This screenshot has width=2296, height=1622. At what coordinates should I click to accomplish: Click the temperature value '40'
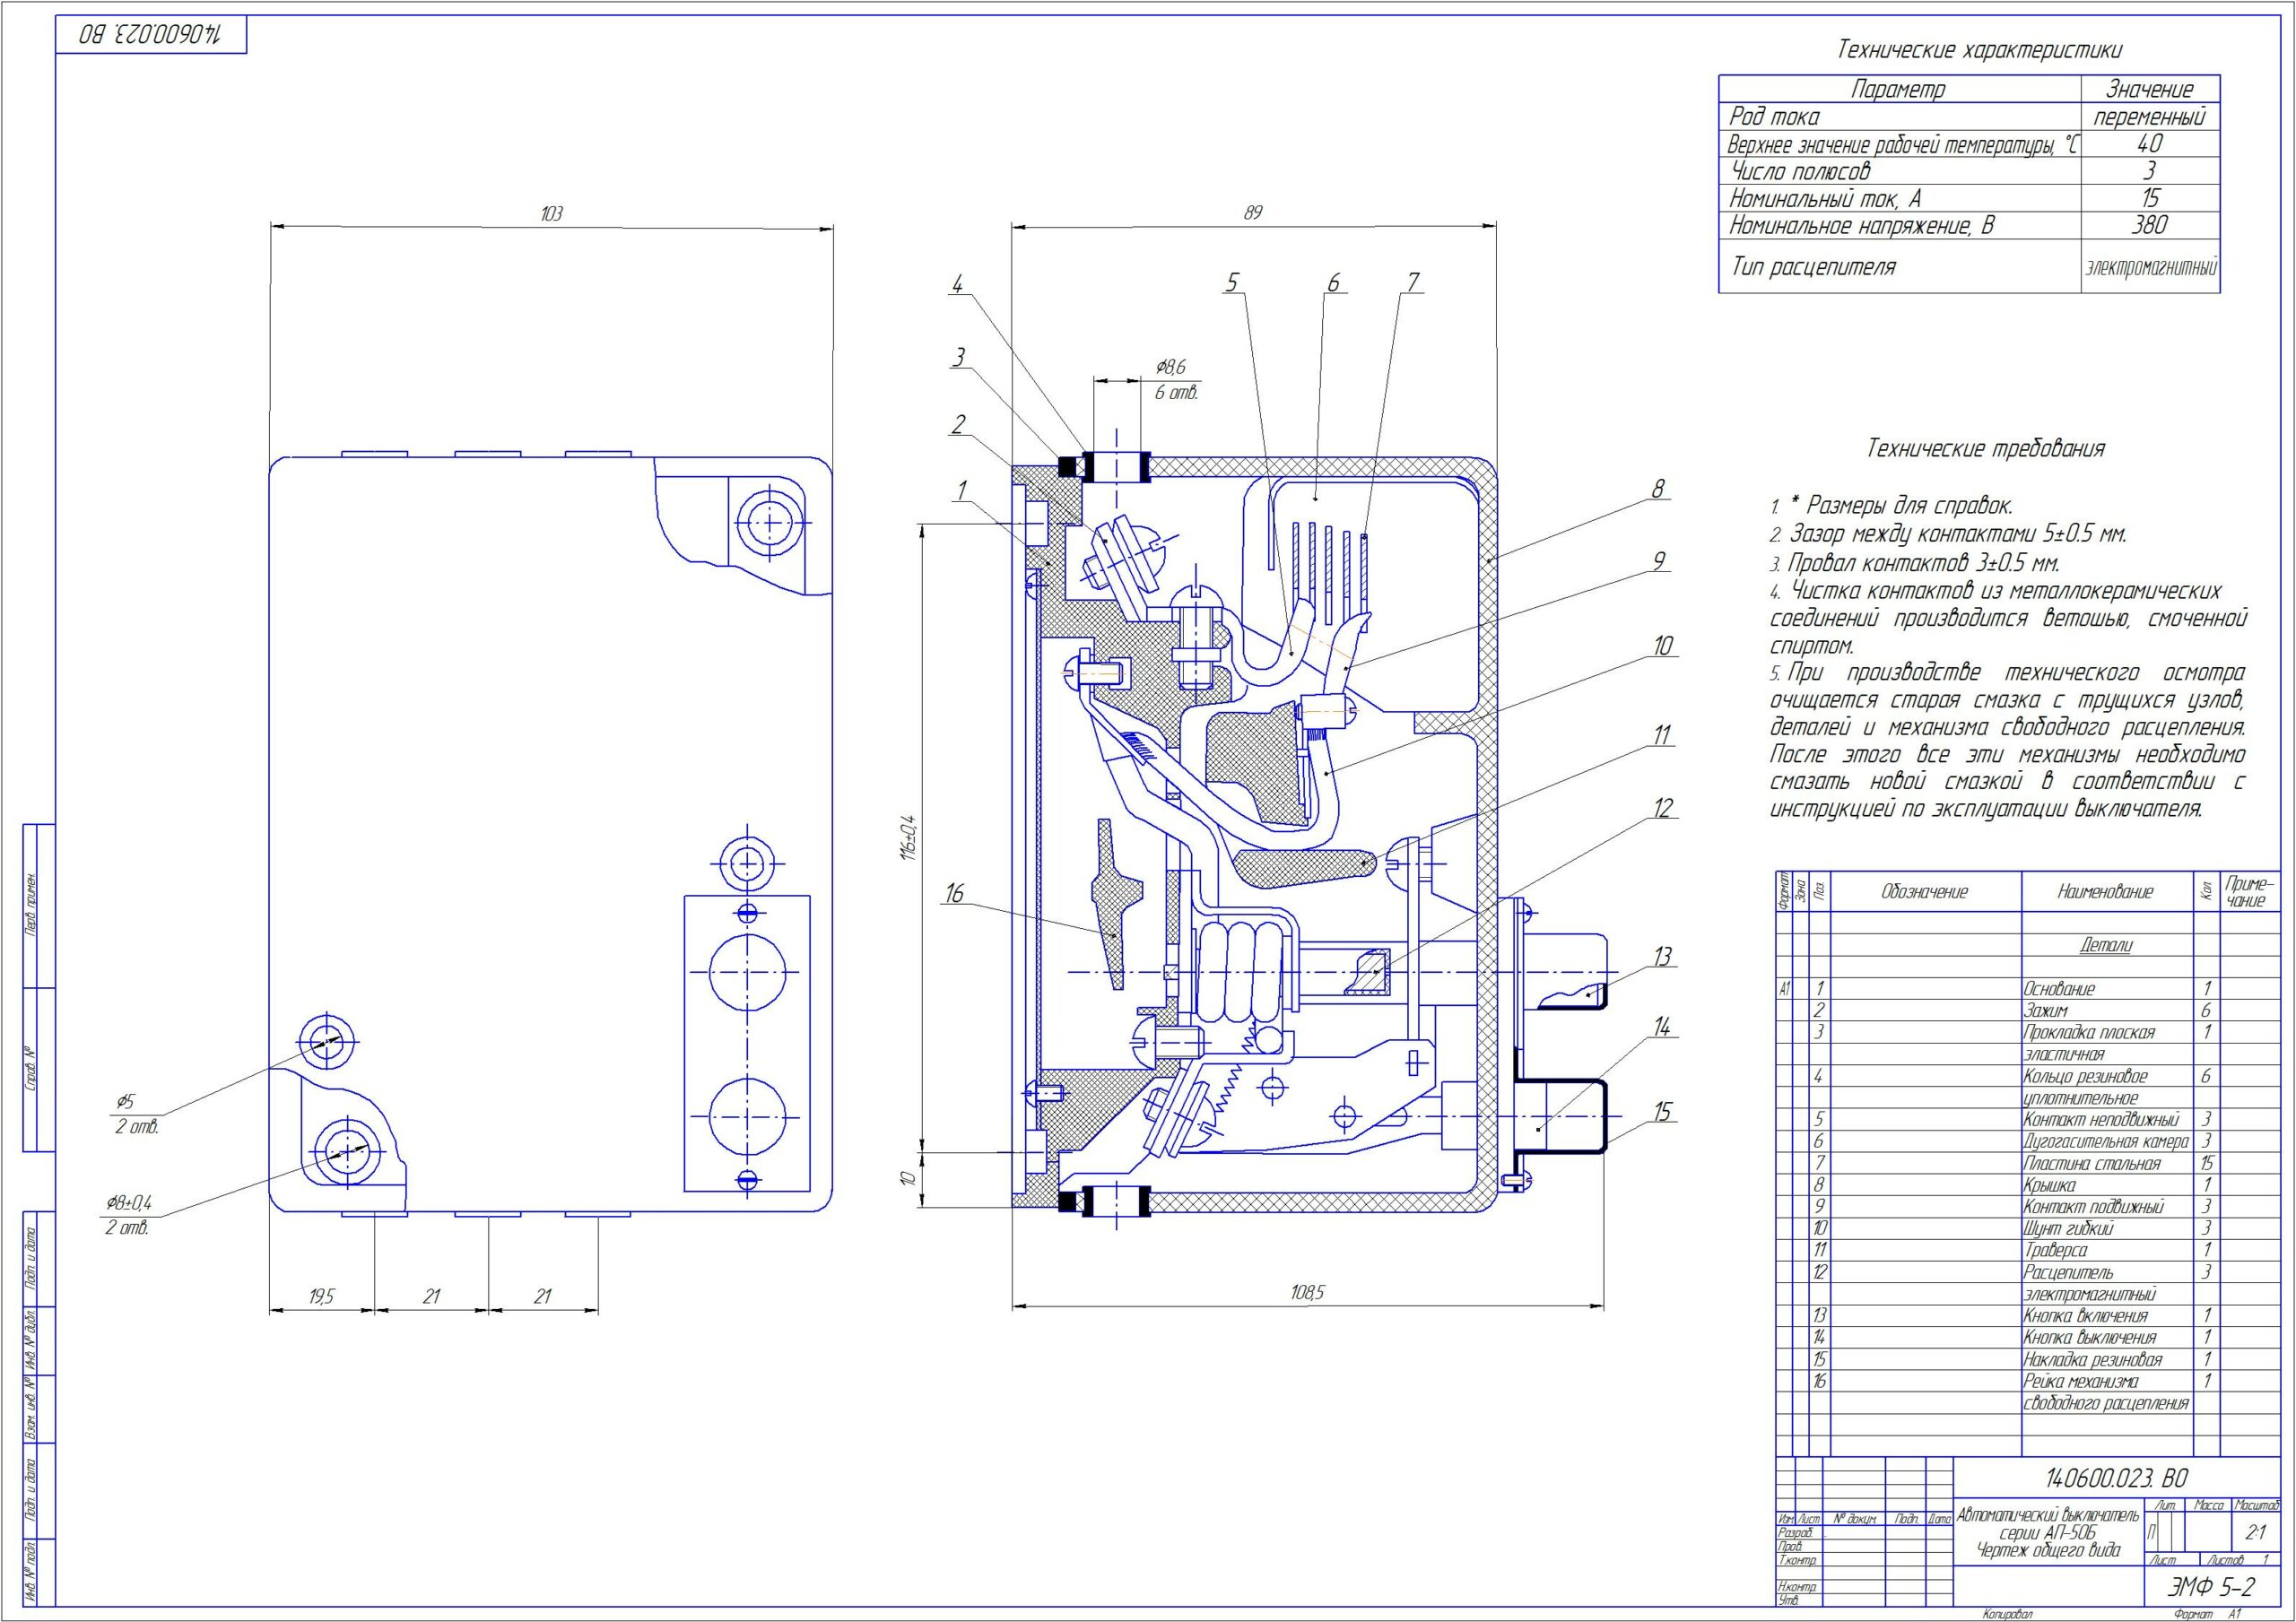tap(2149, 143)
